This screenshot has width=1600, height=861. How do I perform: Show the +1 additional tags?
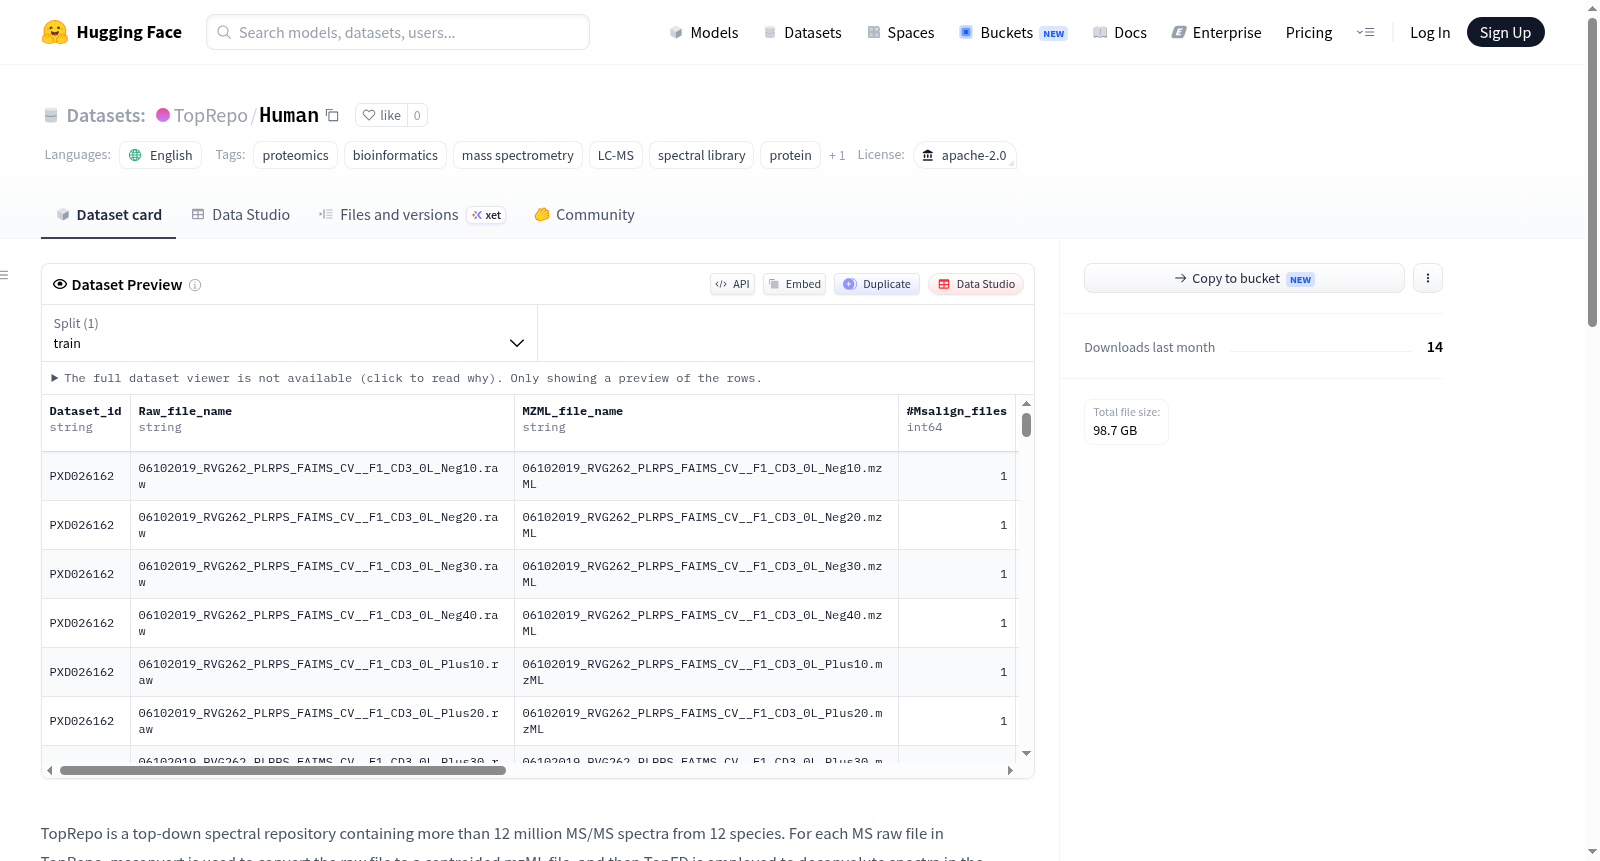pyautogui.click(x=837, y=155)
